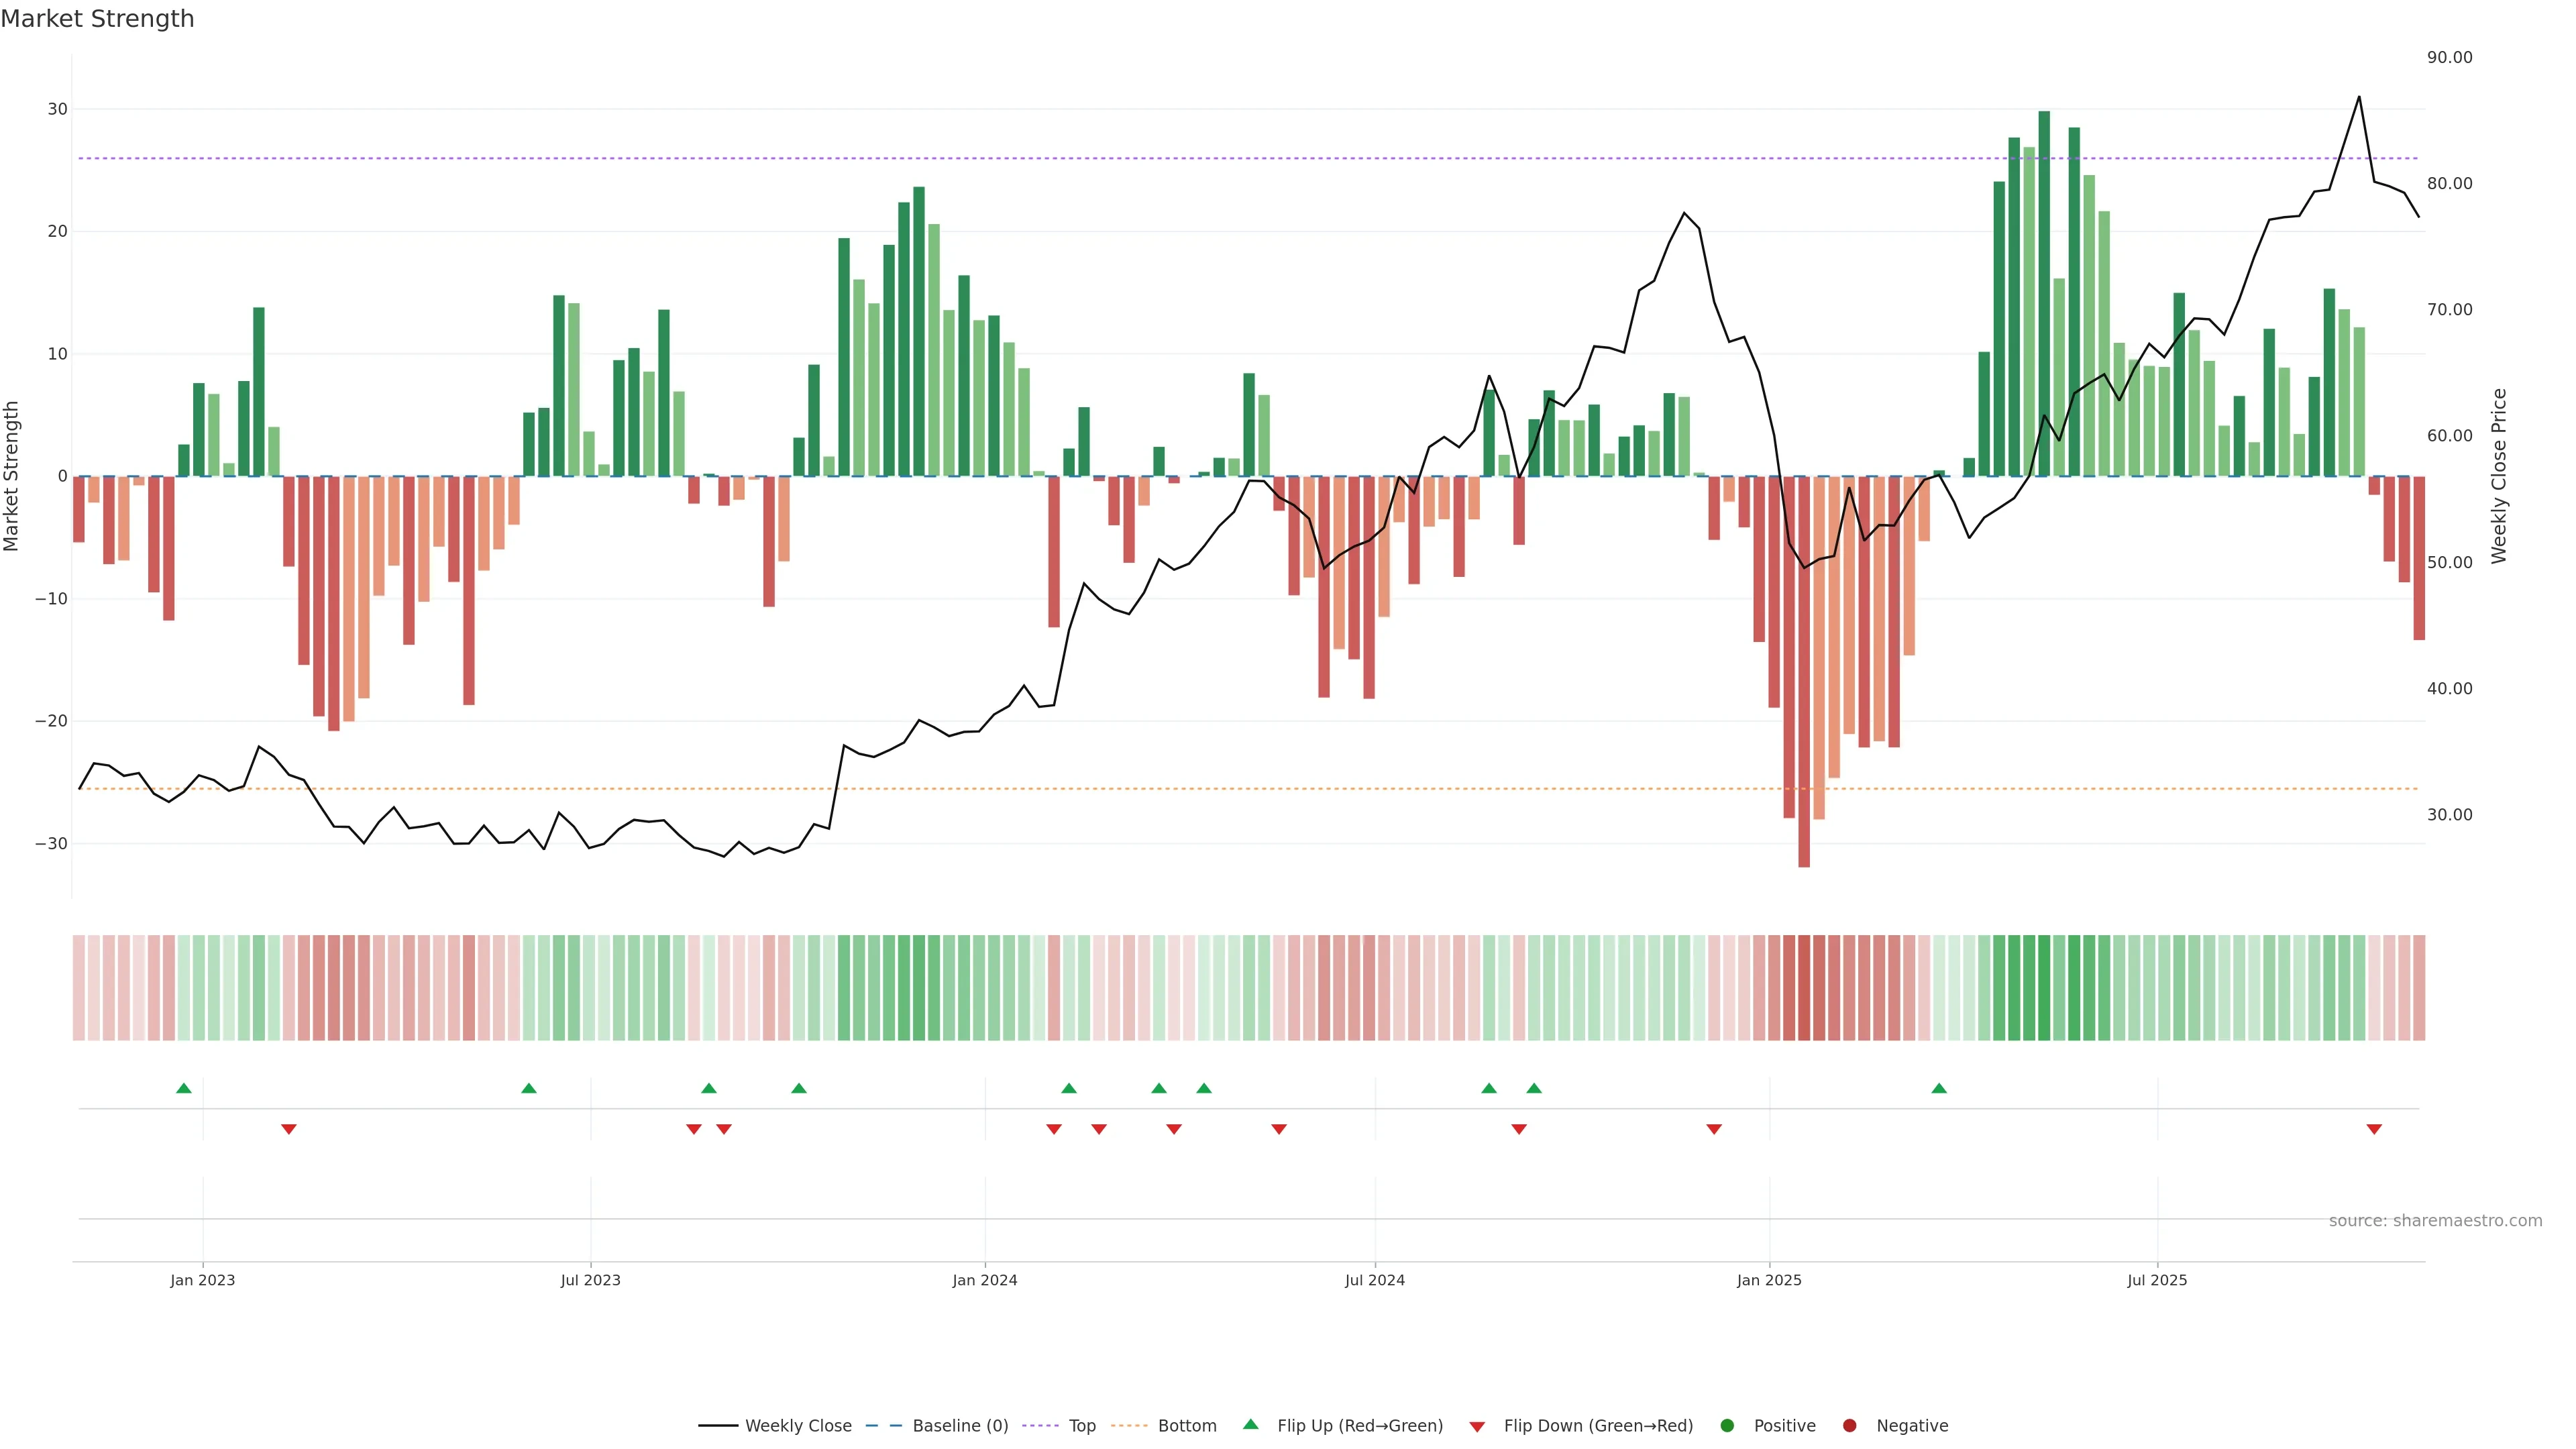Click the first green flip-up marker before Jan 2023
The height and width of the screenshot is (1449, 2576).
[x=184, y=1088]
